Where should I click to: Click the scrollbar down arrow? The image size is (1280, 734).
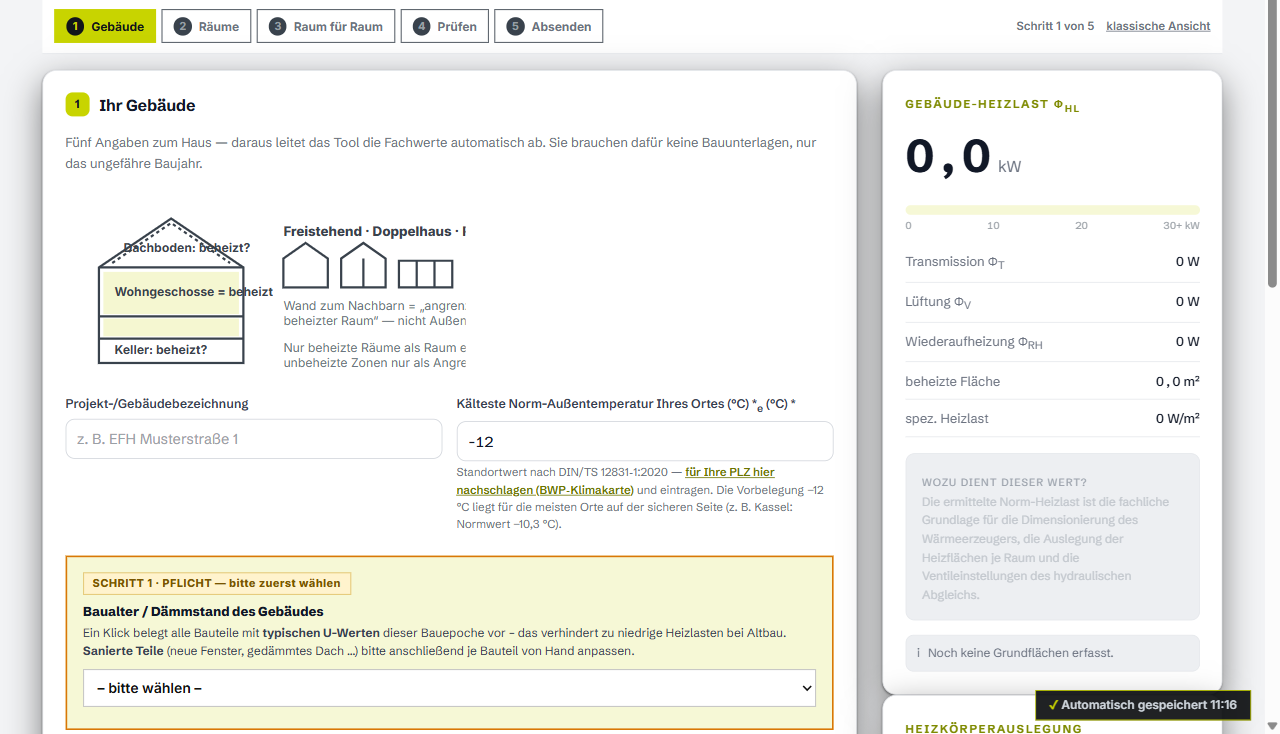(x=1272, y=726)
